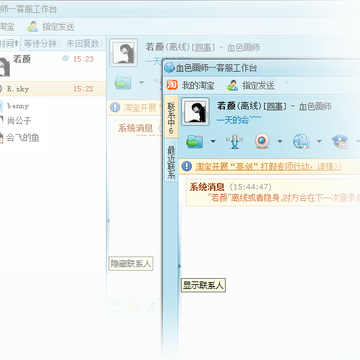Click the message icon beside the 15:23 timestamp
The image size is (360, 360).
tap(65, 58)
